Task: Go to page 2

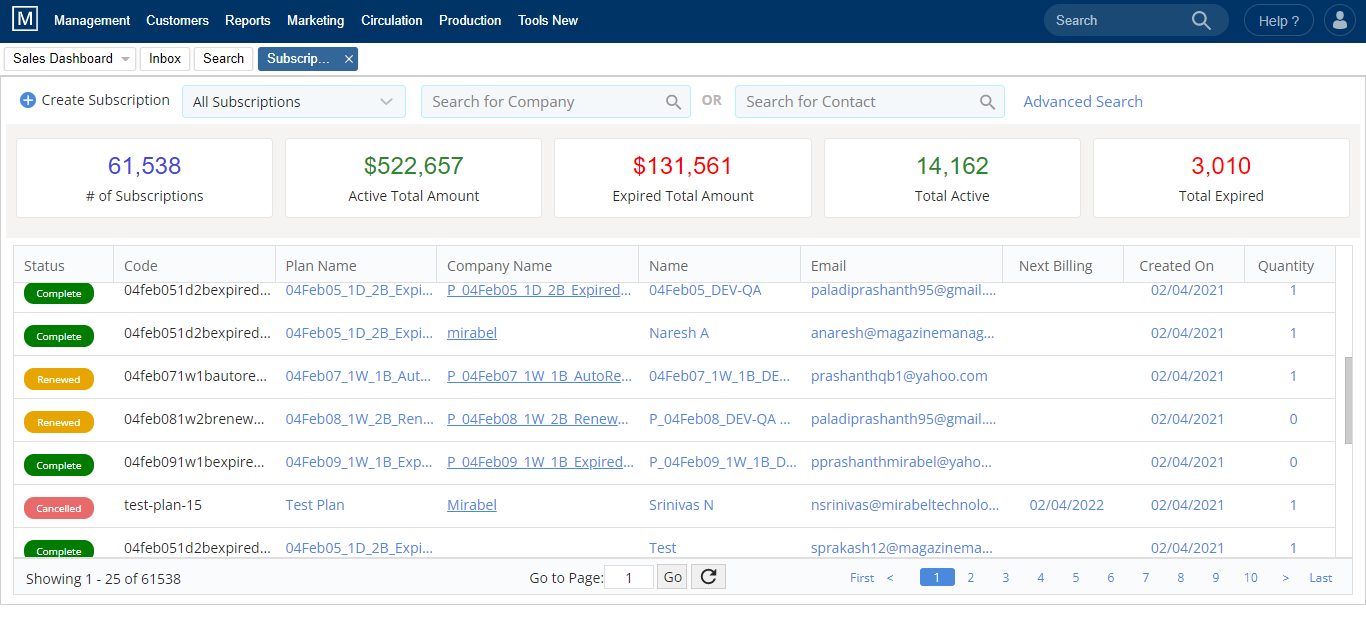Action: point(970,577)
